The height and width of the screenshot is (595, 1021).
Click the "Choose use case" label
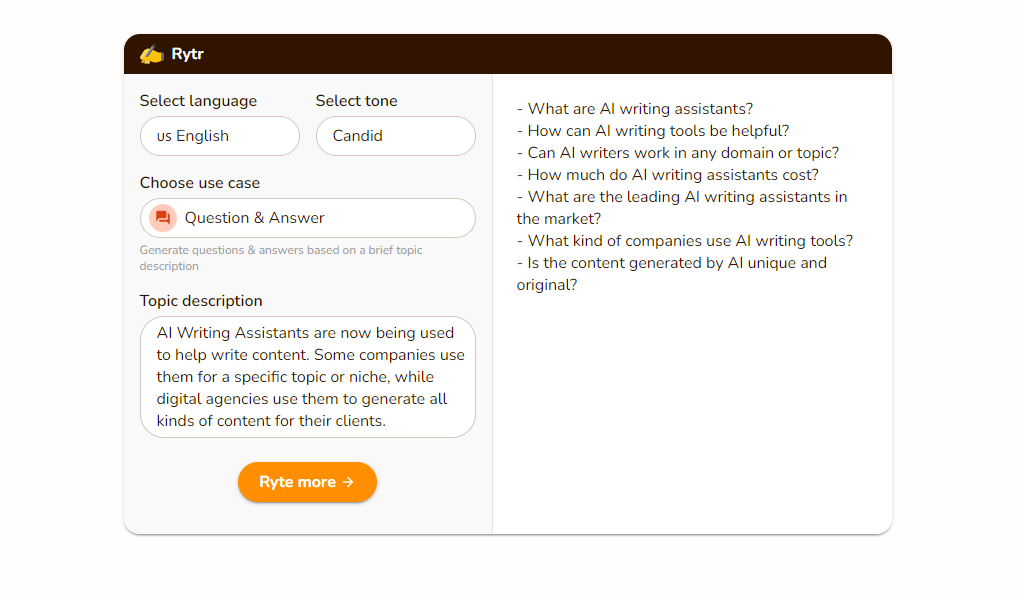pyautogui.click(x=200, y=183)
